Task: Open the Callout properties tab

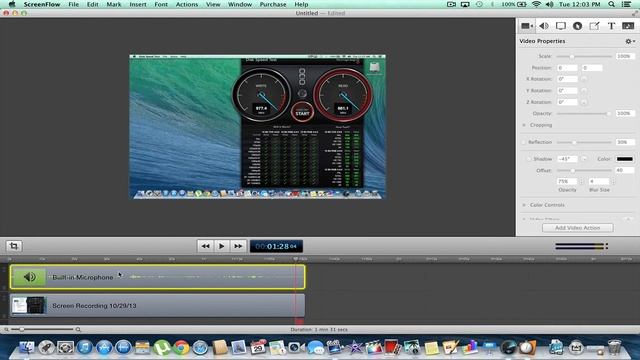Action: (x=578, y=26)
